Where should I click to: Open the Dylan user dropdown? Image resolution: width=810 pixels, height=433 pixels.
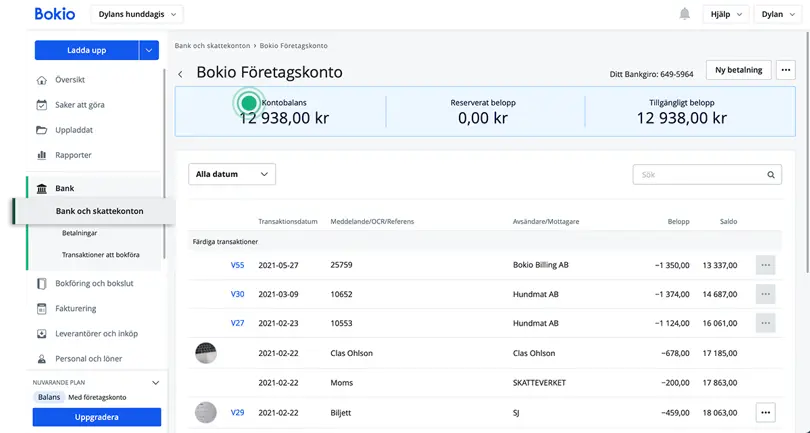tap(778, 14)
